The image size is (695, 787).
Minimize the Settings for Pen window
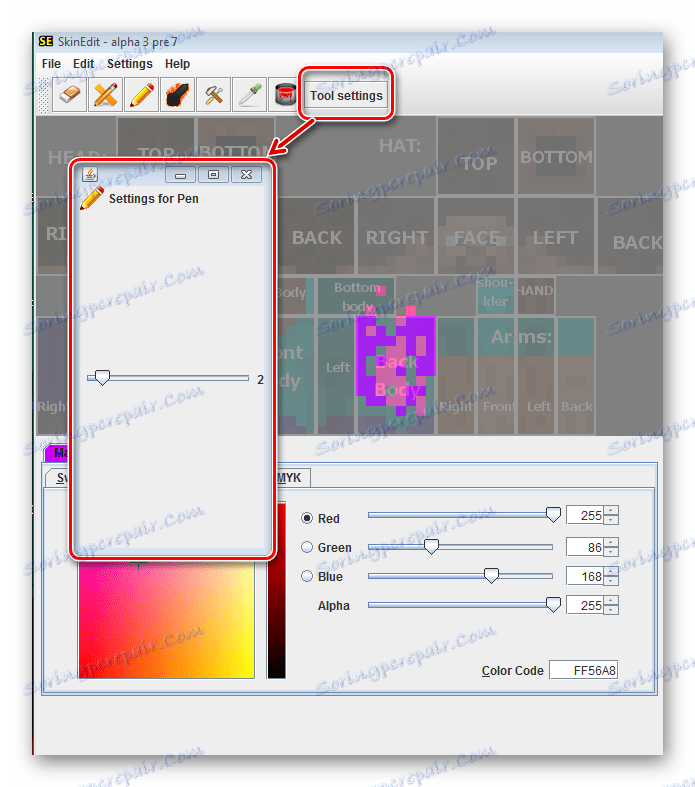point(181,175)
